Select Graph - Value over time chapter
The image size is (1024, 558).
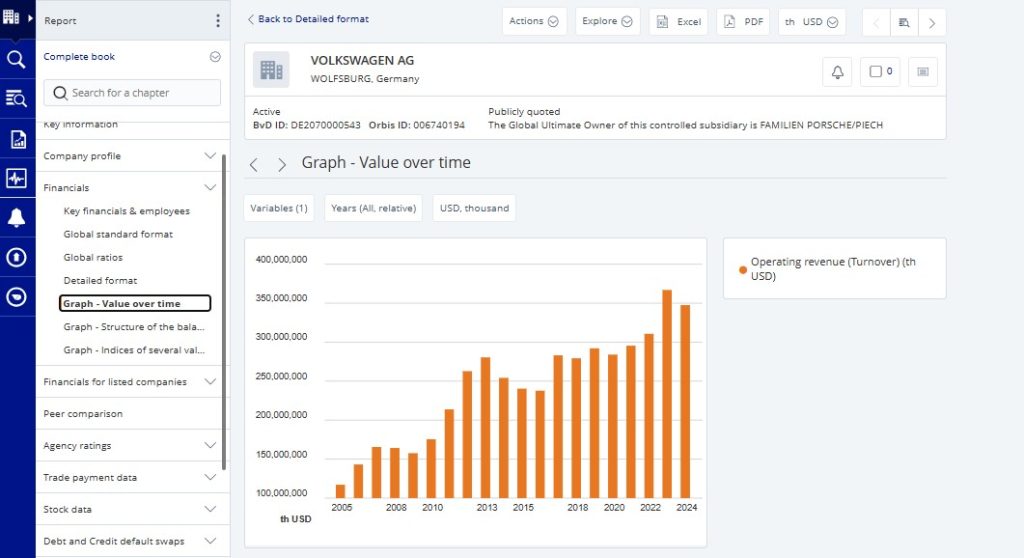[135, 303]
